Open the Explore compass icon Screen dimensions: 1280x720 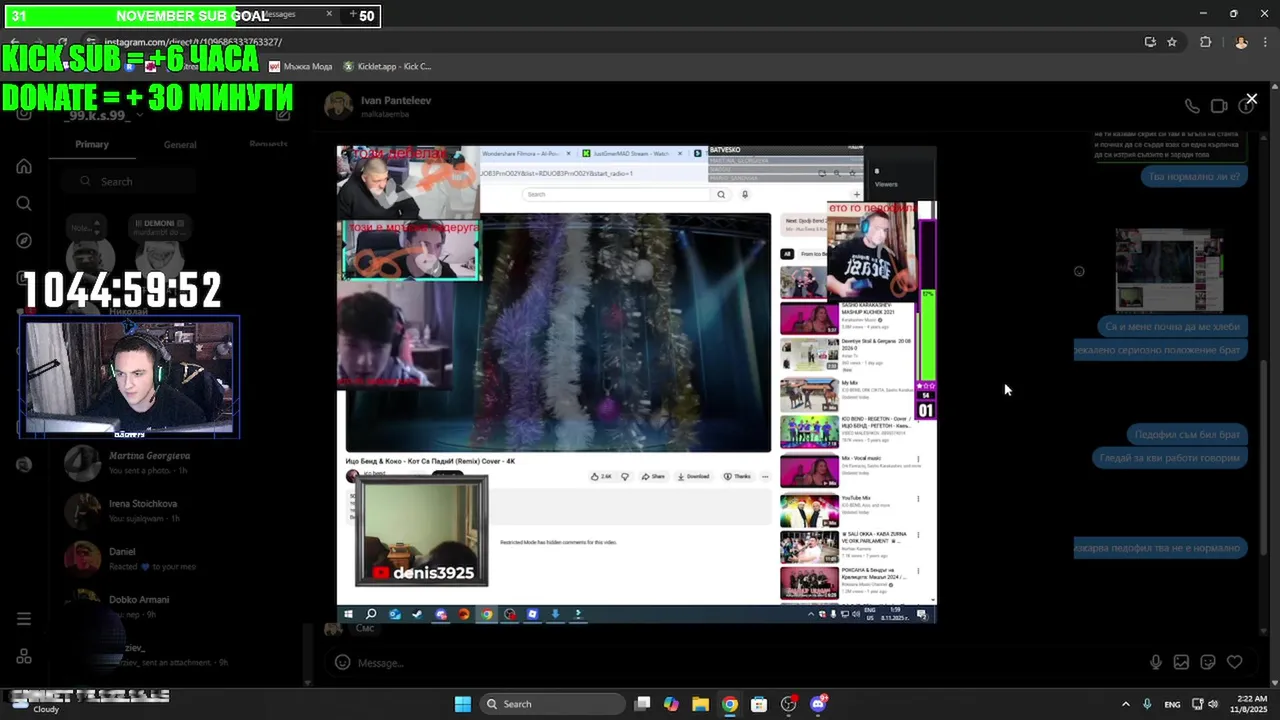24,240
